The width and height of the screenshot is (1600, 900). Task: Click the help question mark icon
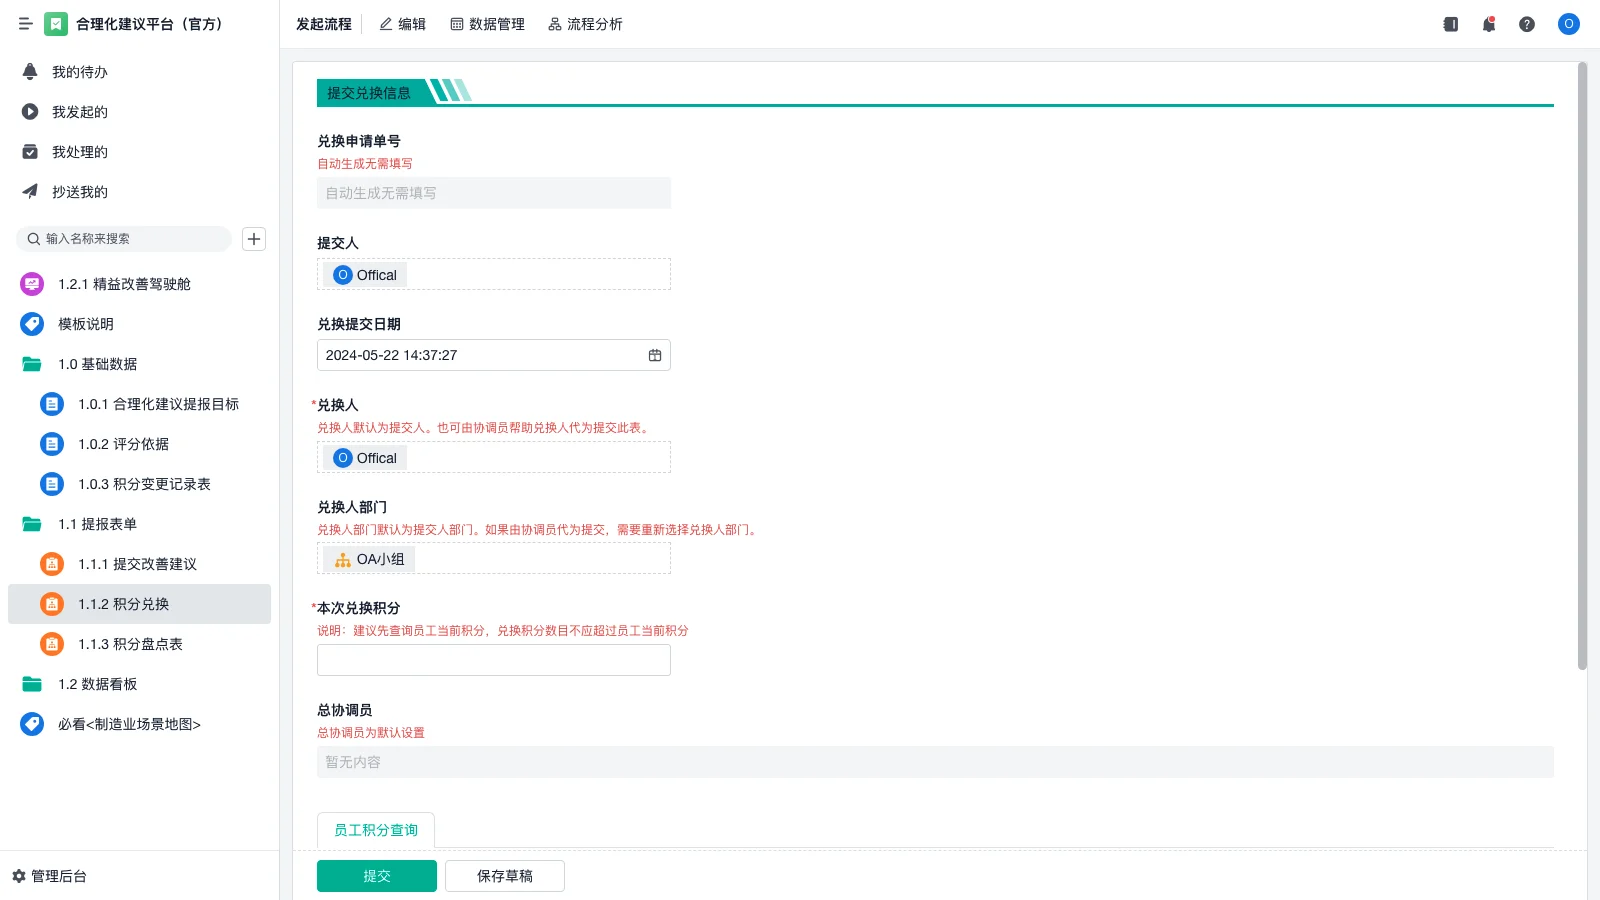[1527, 24]
